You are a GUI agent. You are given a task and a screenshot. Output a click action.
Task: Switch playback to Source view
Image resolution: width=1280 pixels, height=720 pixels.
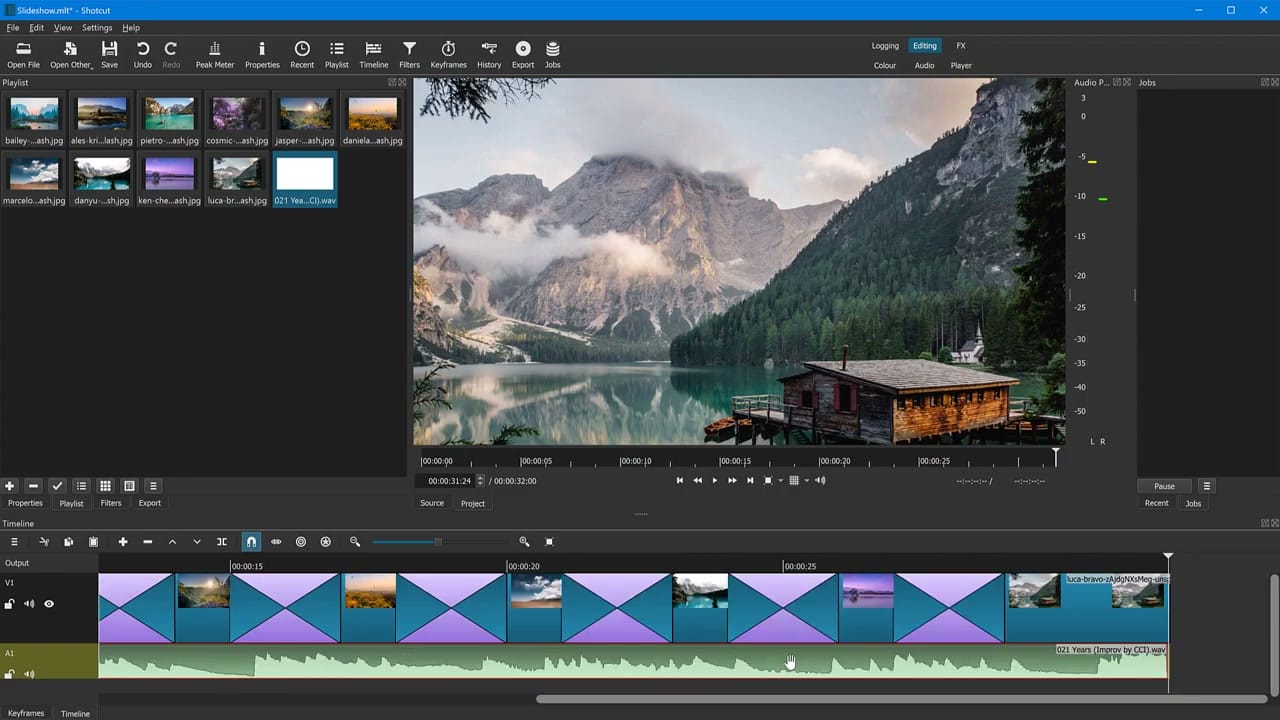click(431, 503)
